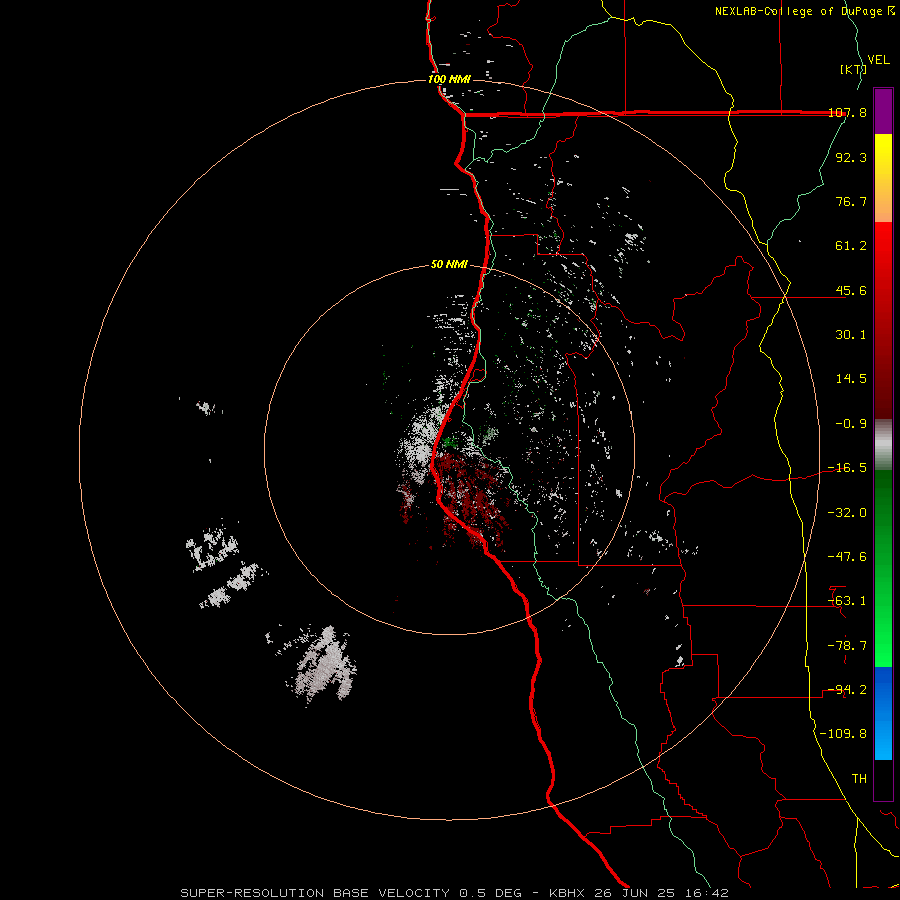This screenshot has height=900, width=900.
Task: Click the [KT] units label
Action: coord(853,69)
